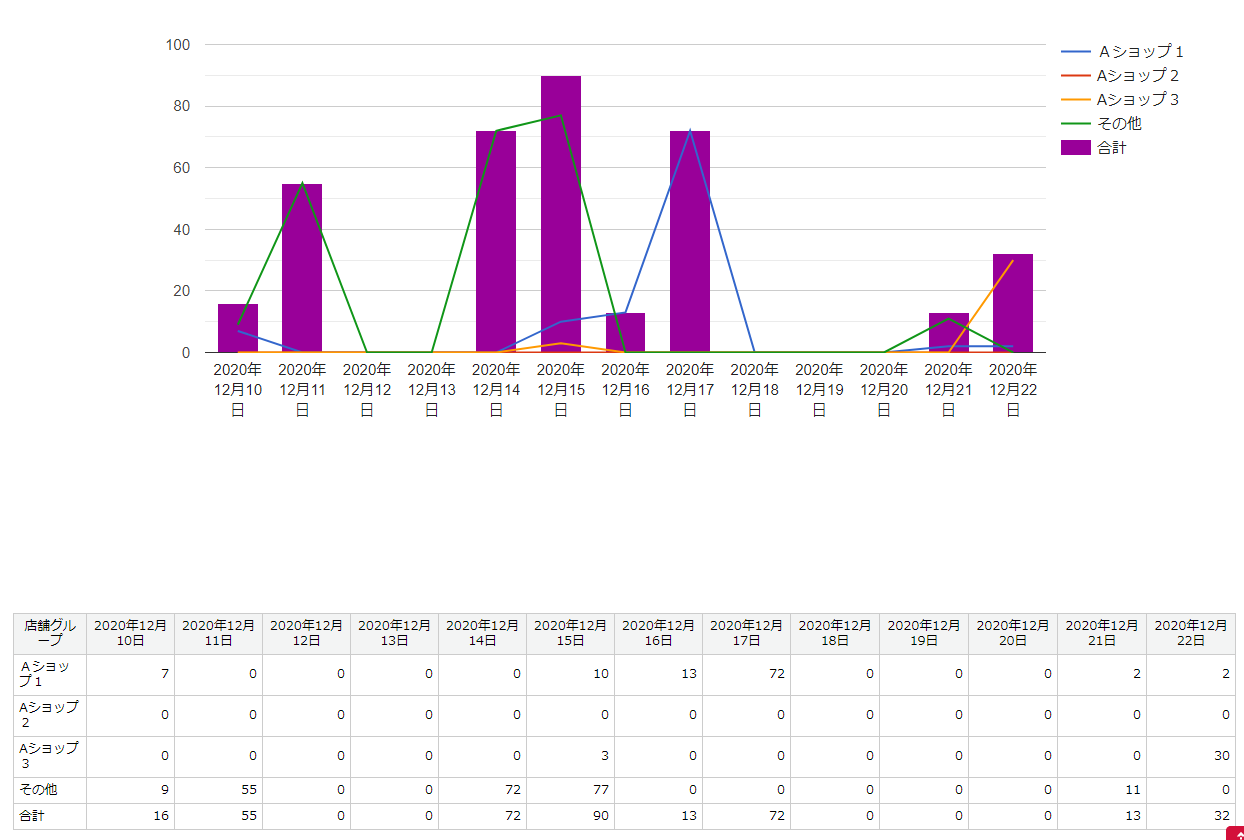The image size is (1244, 840).
Task: Click the y-axis value 60
Action: coord(182,168)
